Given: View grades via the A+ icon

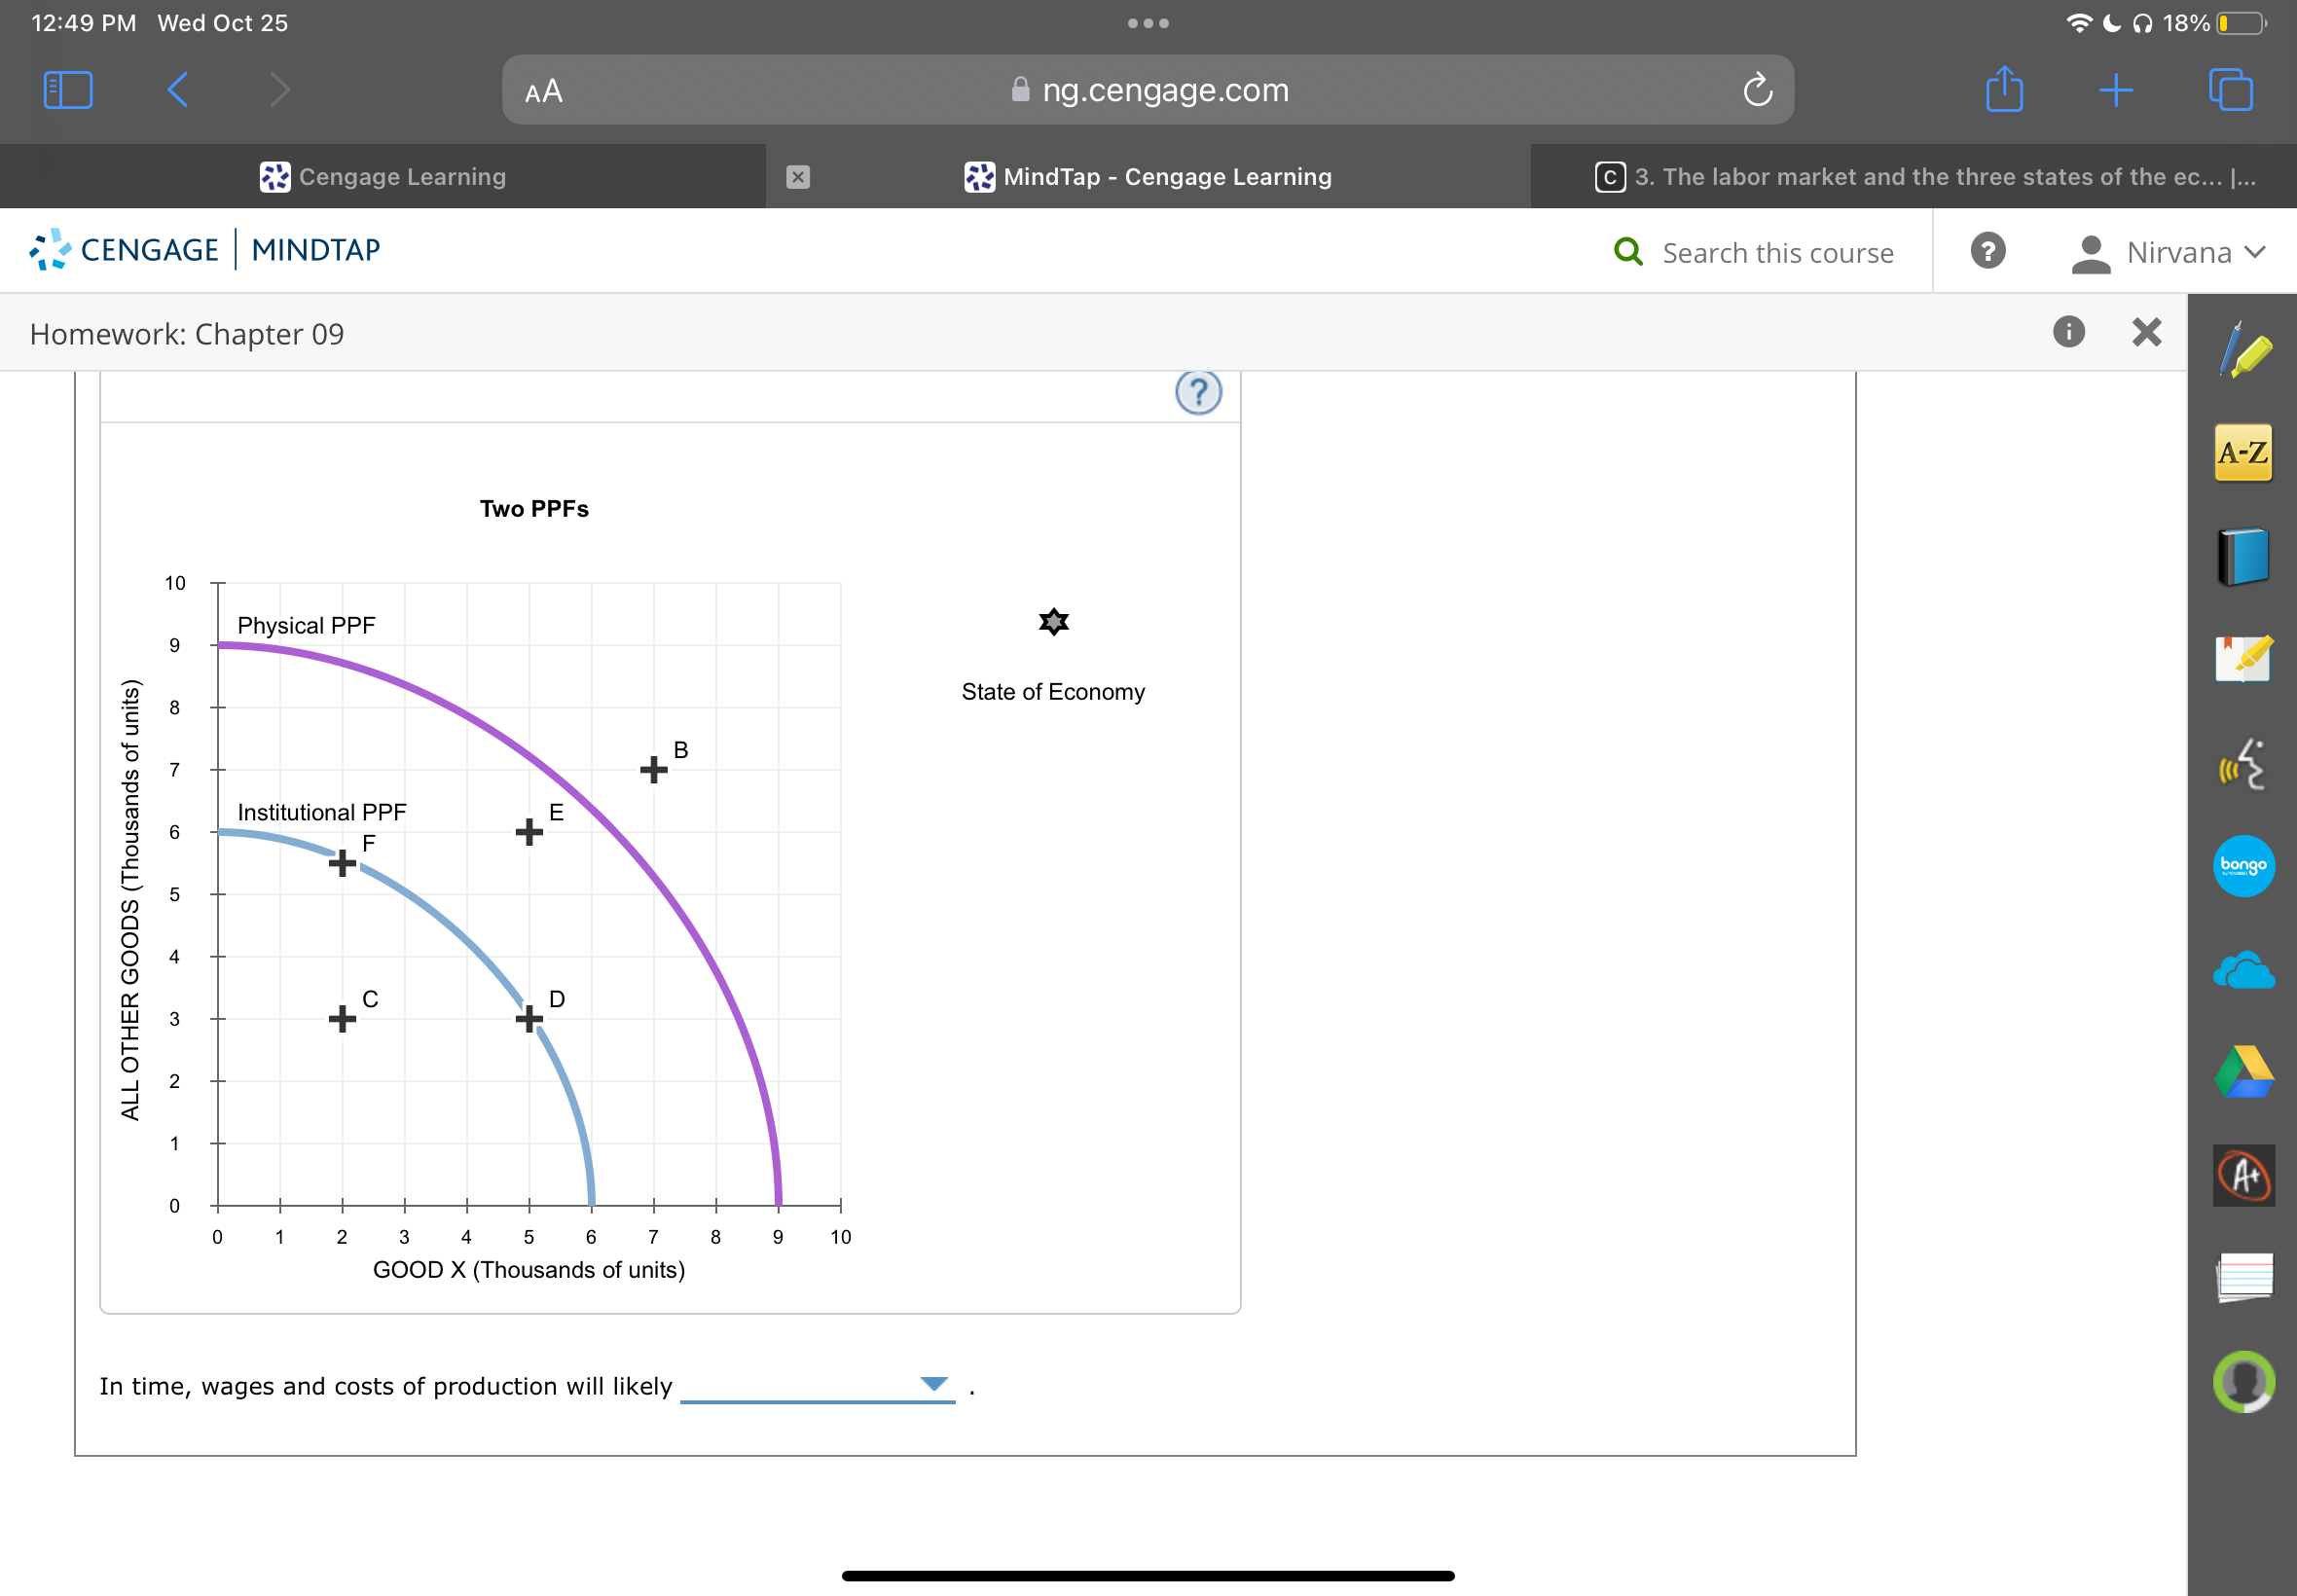Looking at the screenshot, I should 2243,1176.
